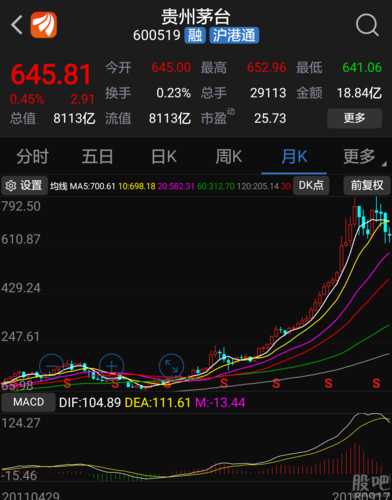Expand chart to fullscreen with arrows icon
This screenshot has height=500, width=392.
pos(171,366)
